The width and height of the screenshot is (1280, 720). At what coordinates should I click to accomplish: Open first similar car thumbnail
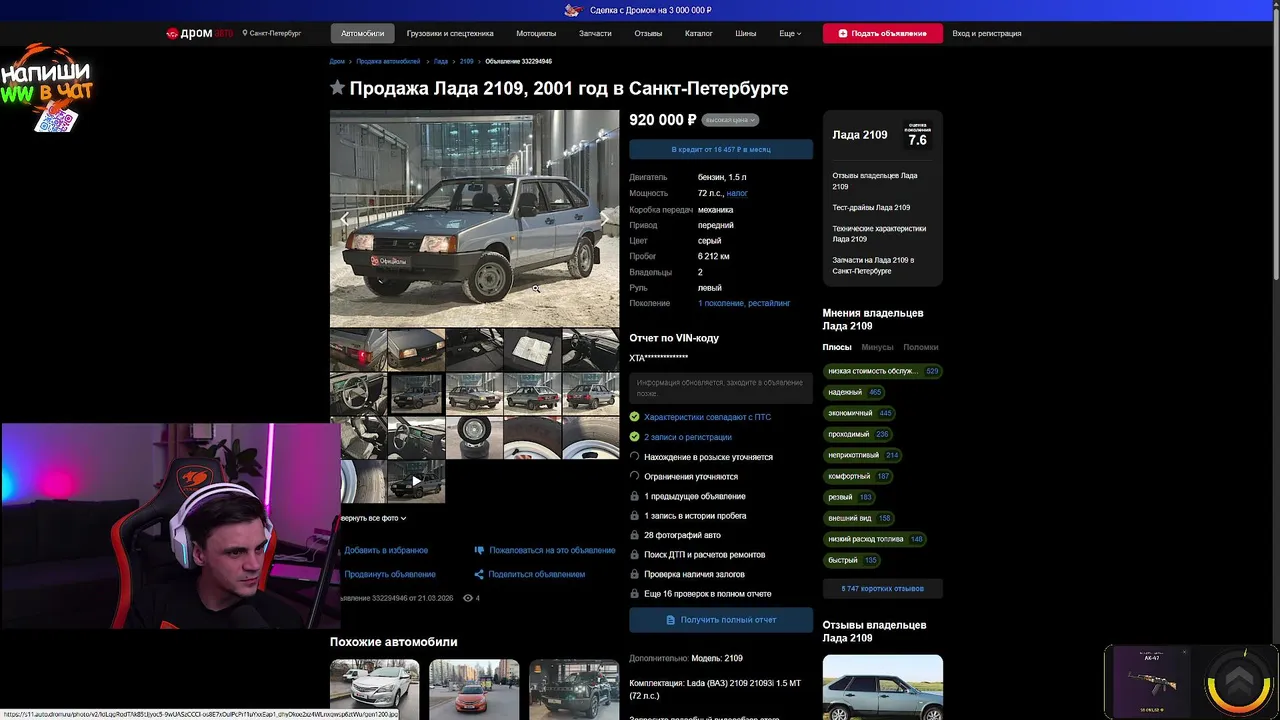point(375,689)
